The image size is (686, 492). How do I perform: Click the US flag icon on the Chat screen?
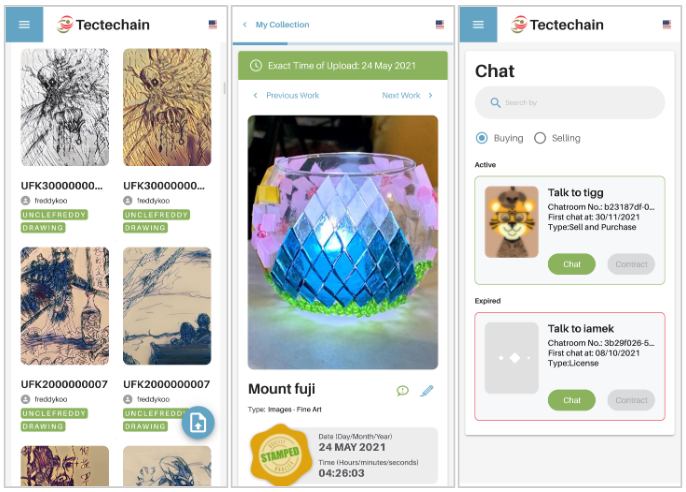coord(667,24)
